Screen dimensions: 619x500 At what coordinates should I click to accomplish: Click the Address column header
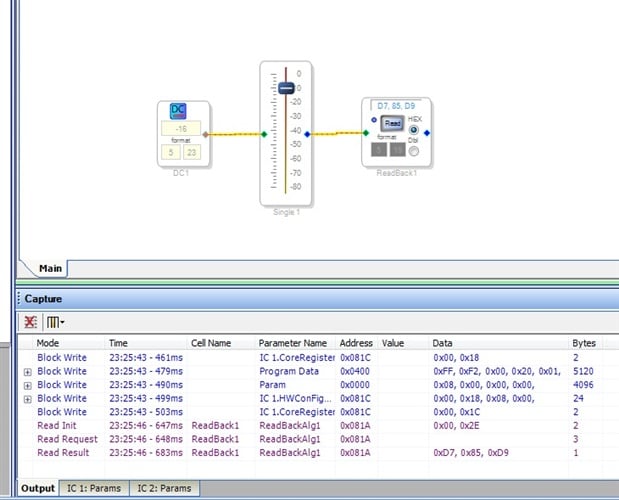[356, 343]
